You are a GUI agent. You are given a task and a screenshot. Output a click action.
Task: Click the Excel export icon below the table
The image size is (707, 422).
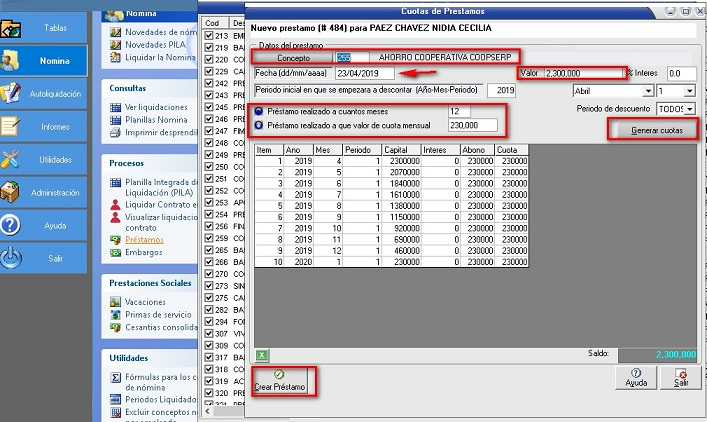[x=262, y=354]
